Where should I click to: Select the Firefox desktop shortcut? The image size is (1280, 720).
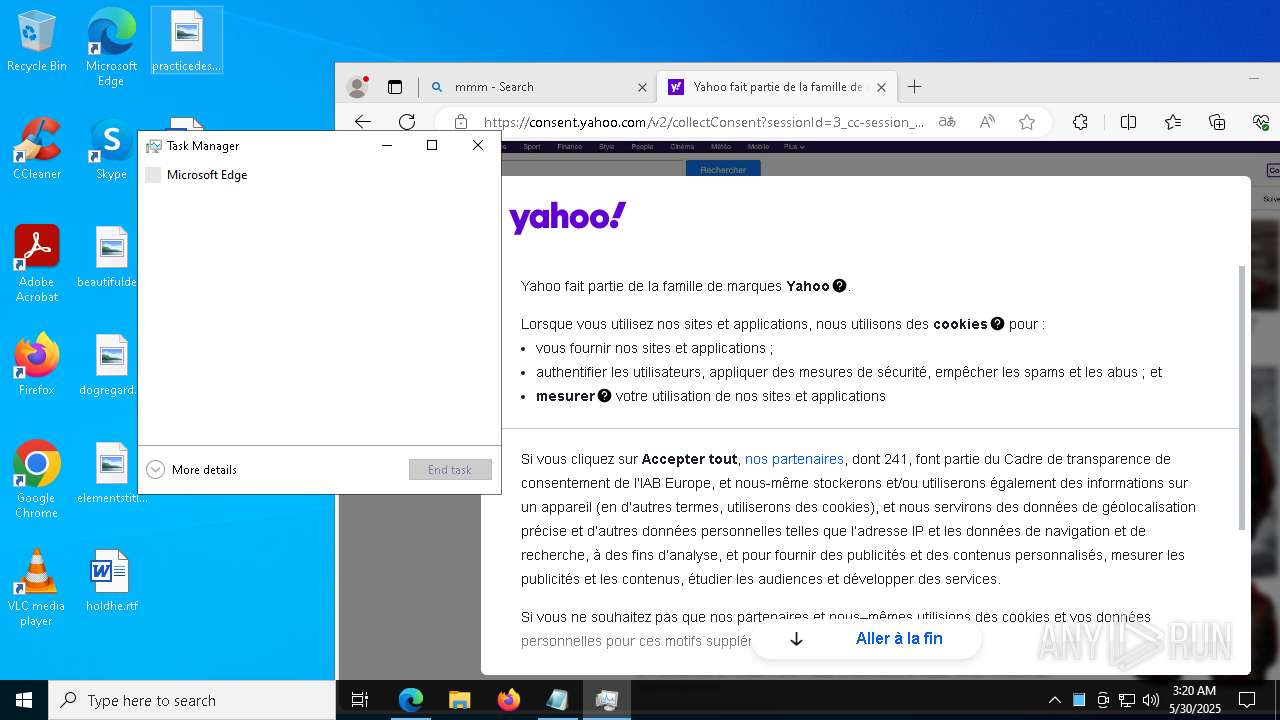[x=37, y=365]
